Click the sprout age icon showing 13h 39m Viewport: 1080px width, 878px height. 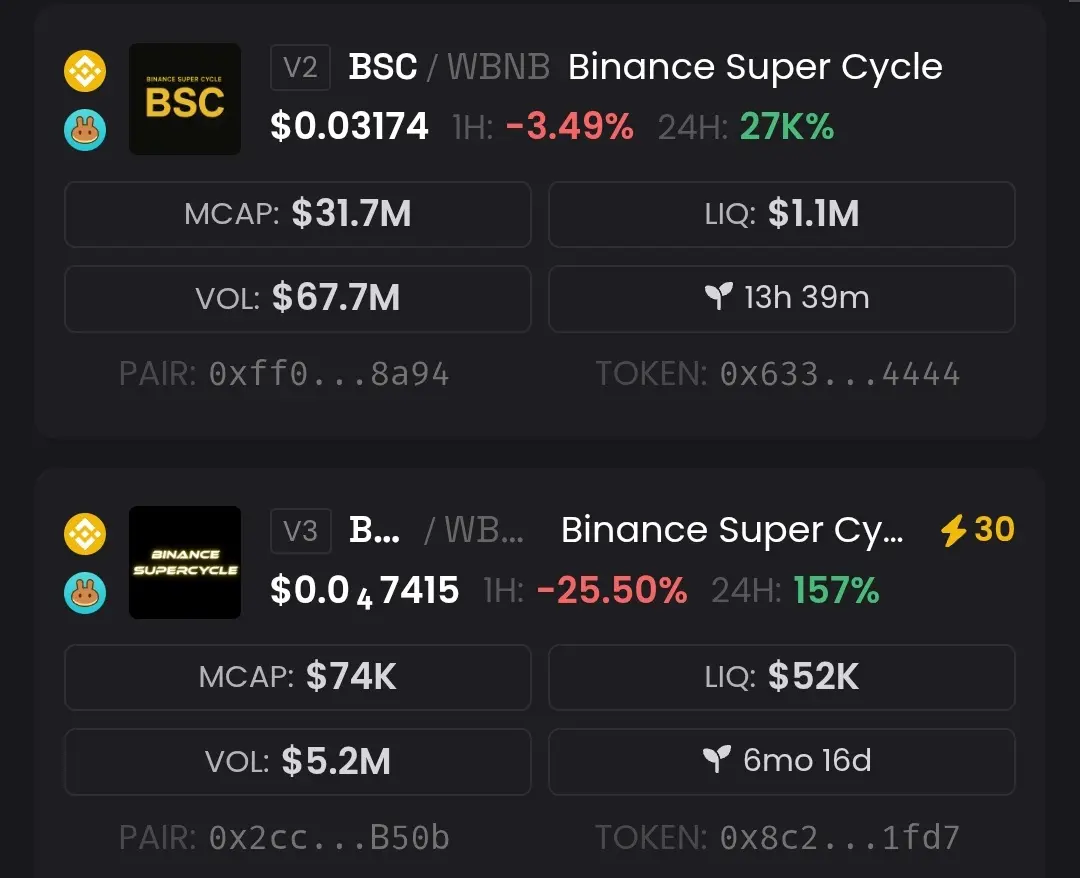point(718,296)
